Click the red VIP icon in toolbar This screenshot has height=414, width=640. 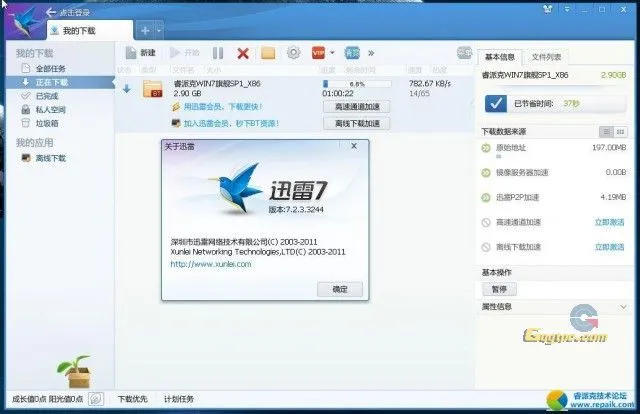(318, 53)
